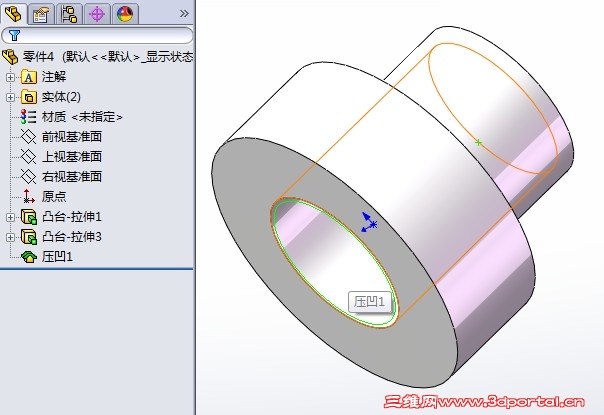The image size is (604, 415).
Task: Click the blue origin triad in model
Action: click(x=369, y=223)
